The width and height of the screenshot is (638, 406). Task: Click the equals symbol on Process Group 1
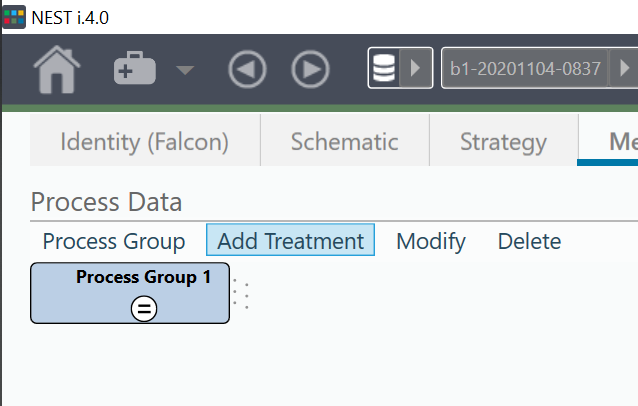pyautogui.click(x=144, y=310)
